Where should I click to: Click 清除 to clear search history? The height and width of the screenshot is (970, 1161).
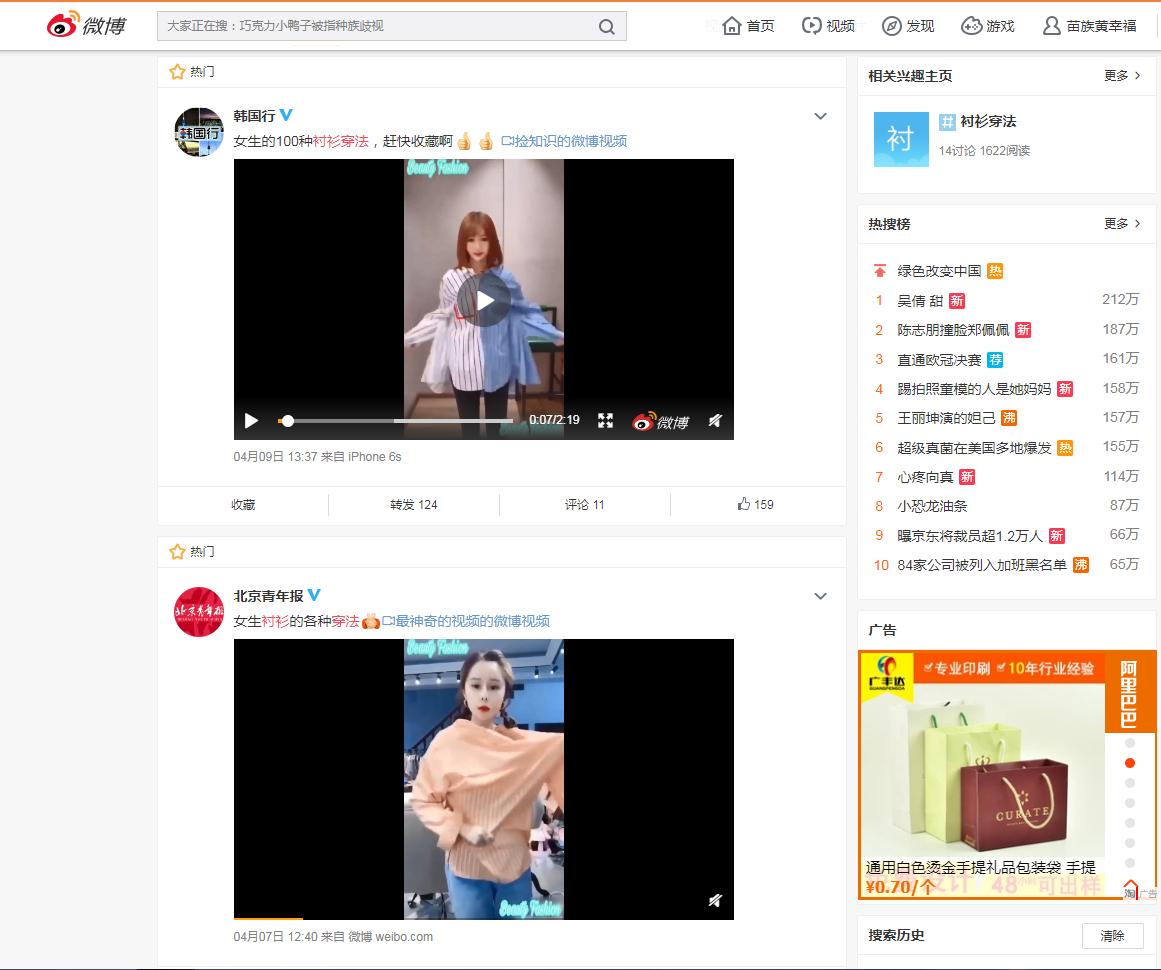click(1113, 936)
